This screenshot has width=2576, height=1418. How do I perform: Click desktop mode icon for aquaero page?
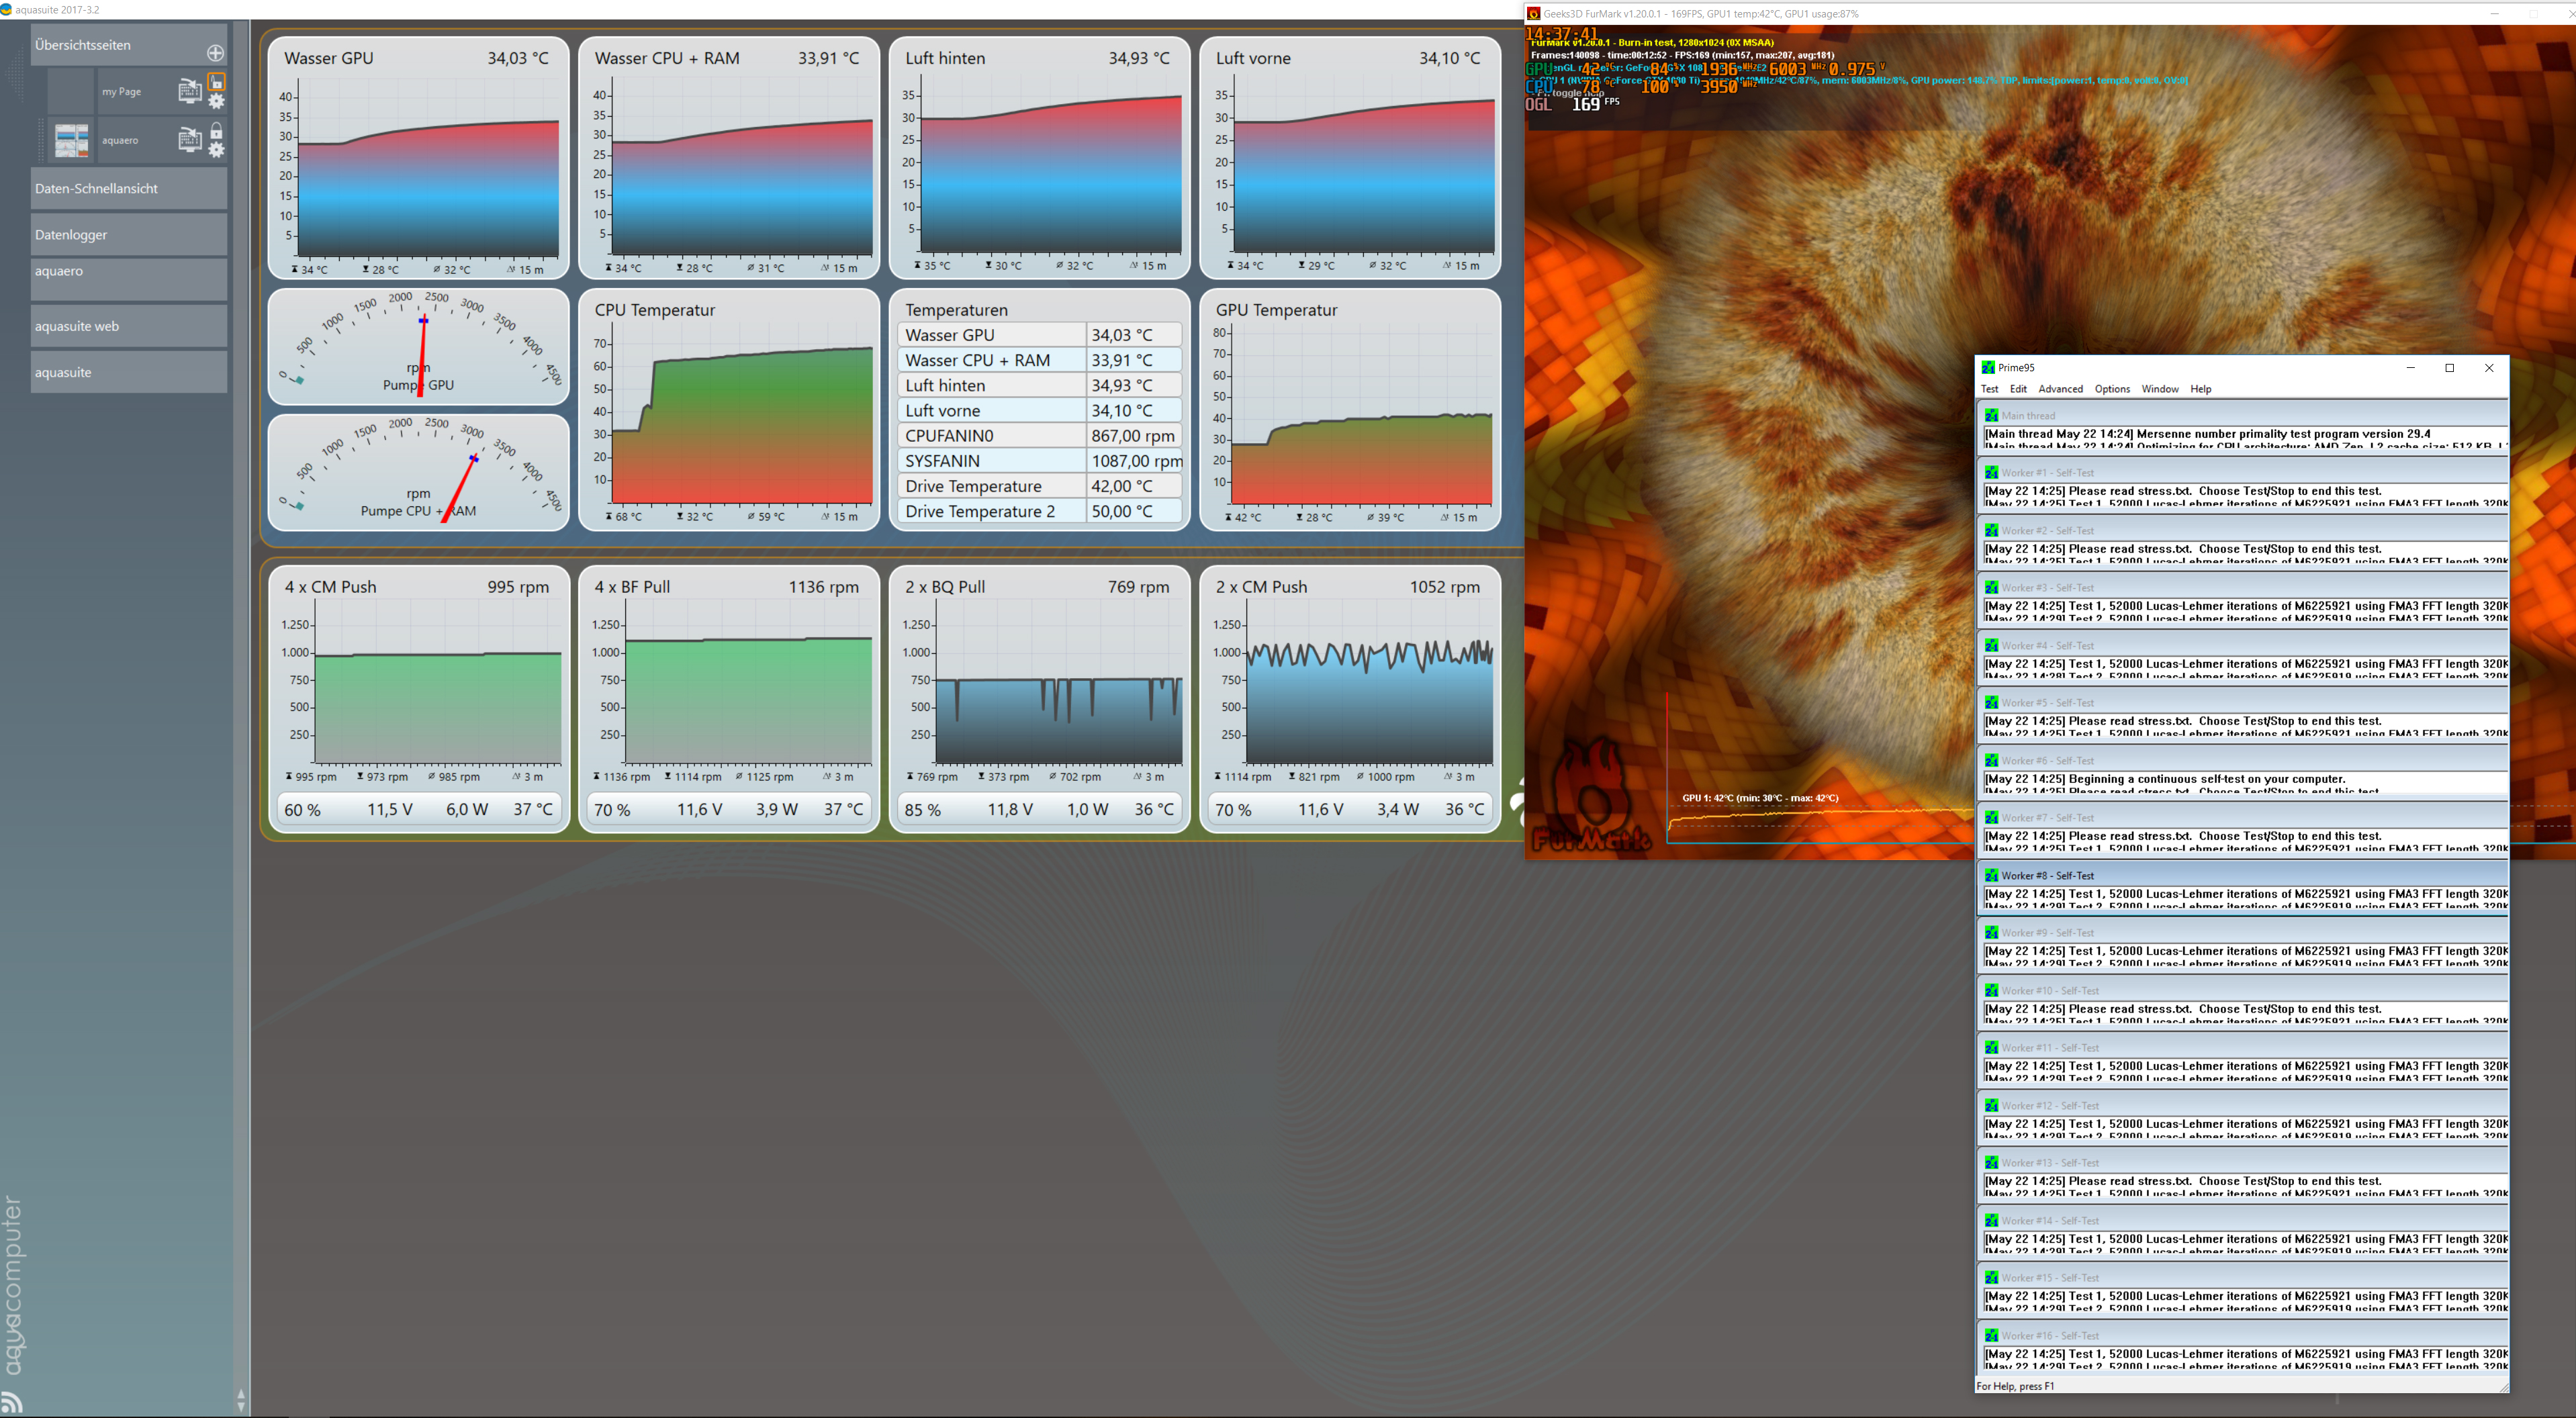point(189,139)
